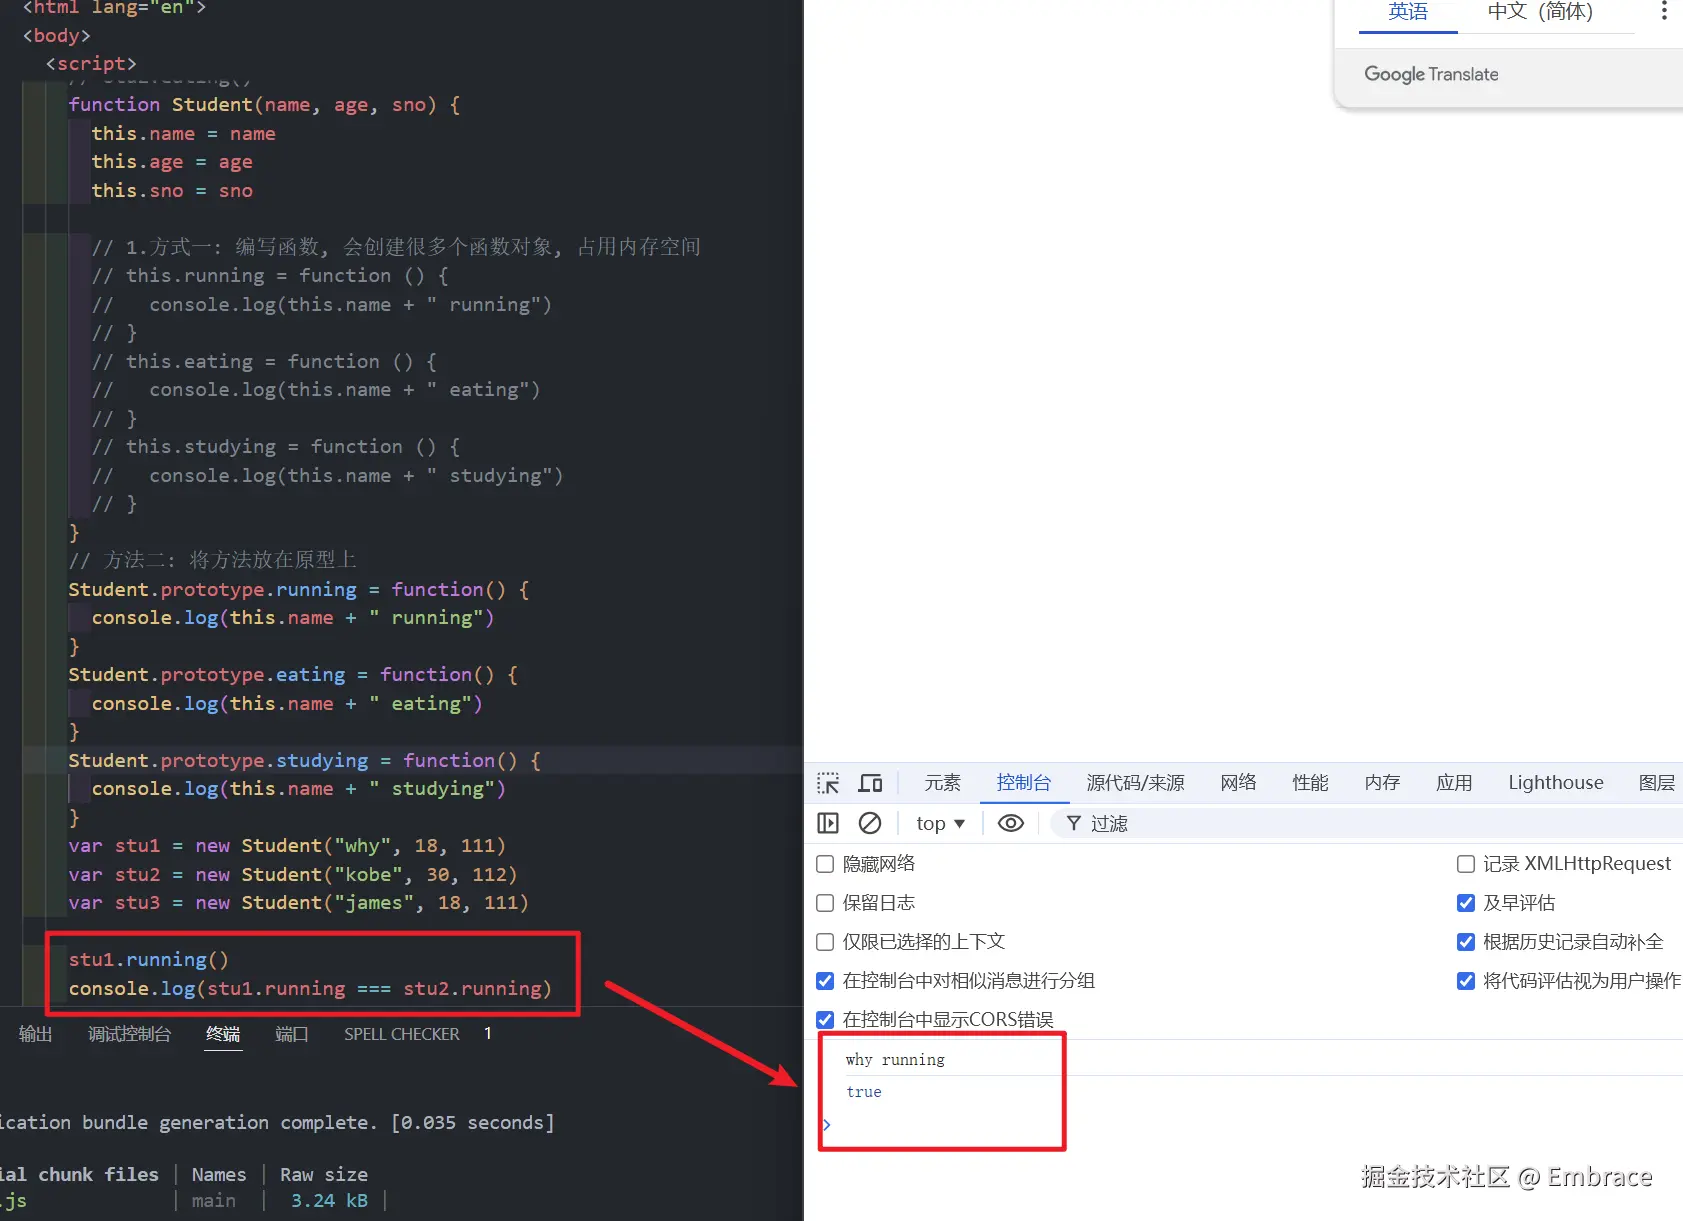The height and width of the screenshot is (1221, 1683).
Task: Select the 控制台 tab
Action: pyautogui.click(x=1024, y=783)
